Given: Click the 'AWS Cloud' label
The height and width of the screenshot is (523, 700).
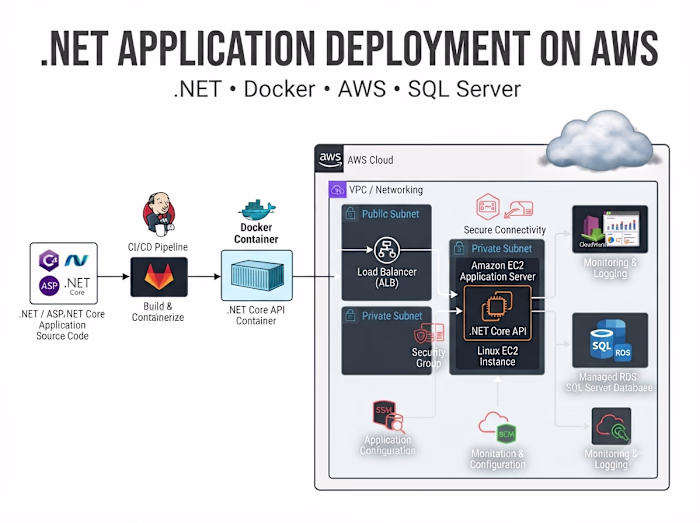Looking at the screenshot, I should [371, 160].
